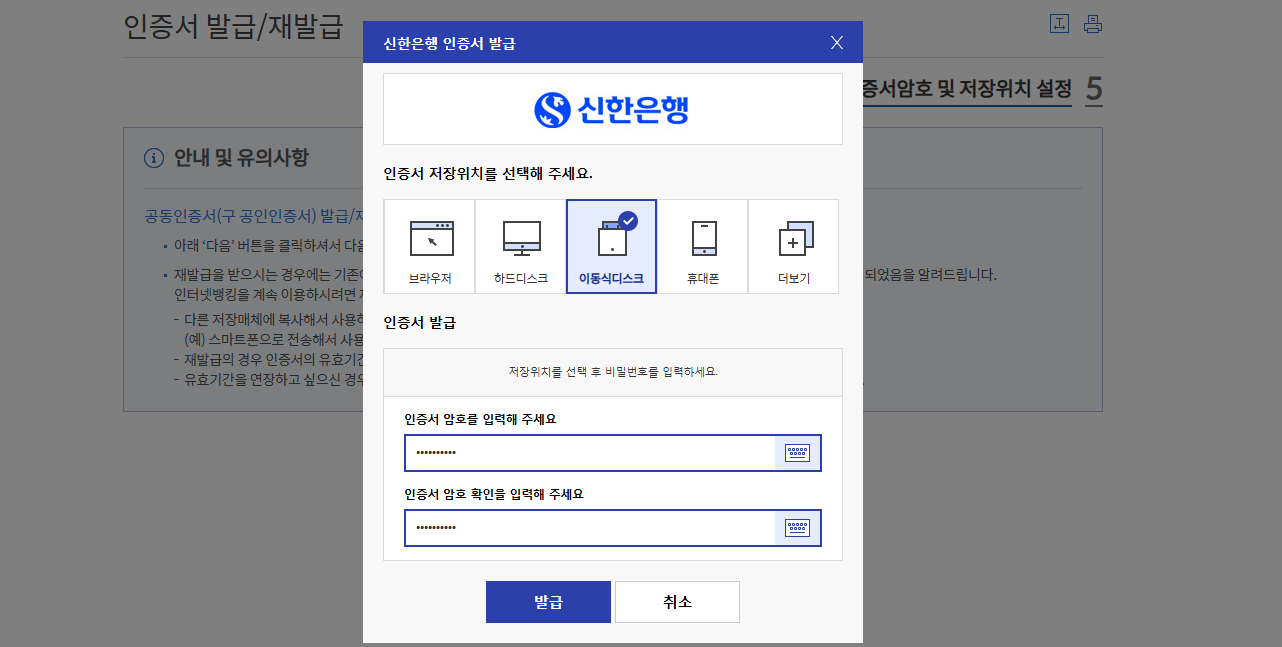
Task: Click the 안내 및 유의사항 heading
Action: (241, 158)
